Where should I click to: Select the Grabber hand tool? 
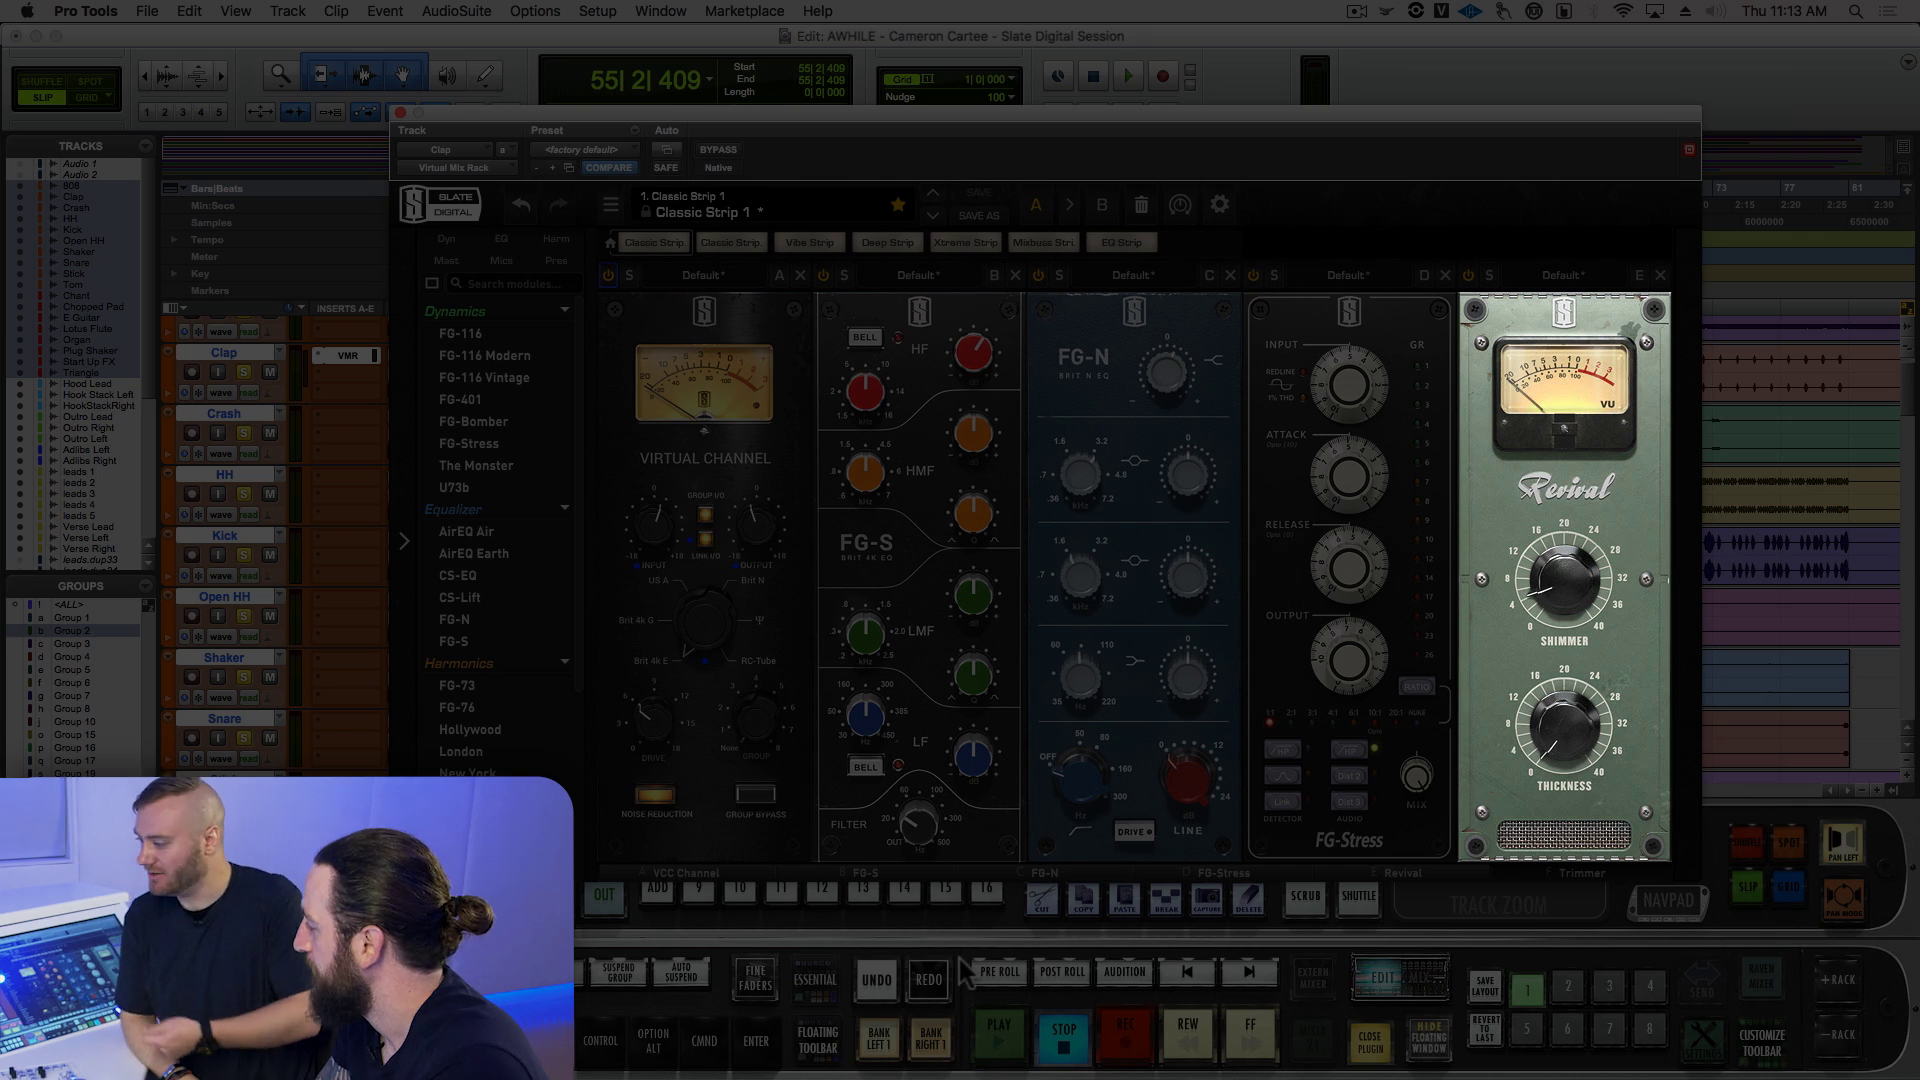[x=403, y=75]
